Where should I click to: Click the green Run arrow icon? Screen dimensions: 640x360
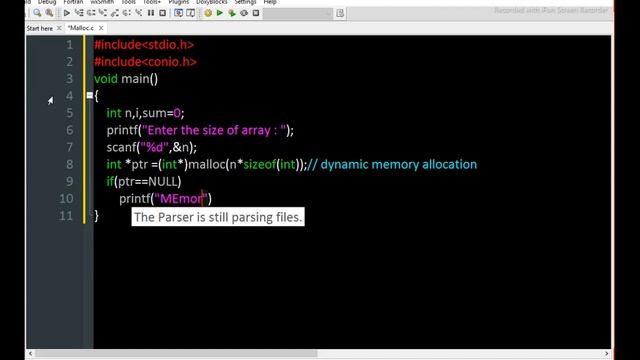[x=220, y=13]
